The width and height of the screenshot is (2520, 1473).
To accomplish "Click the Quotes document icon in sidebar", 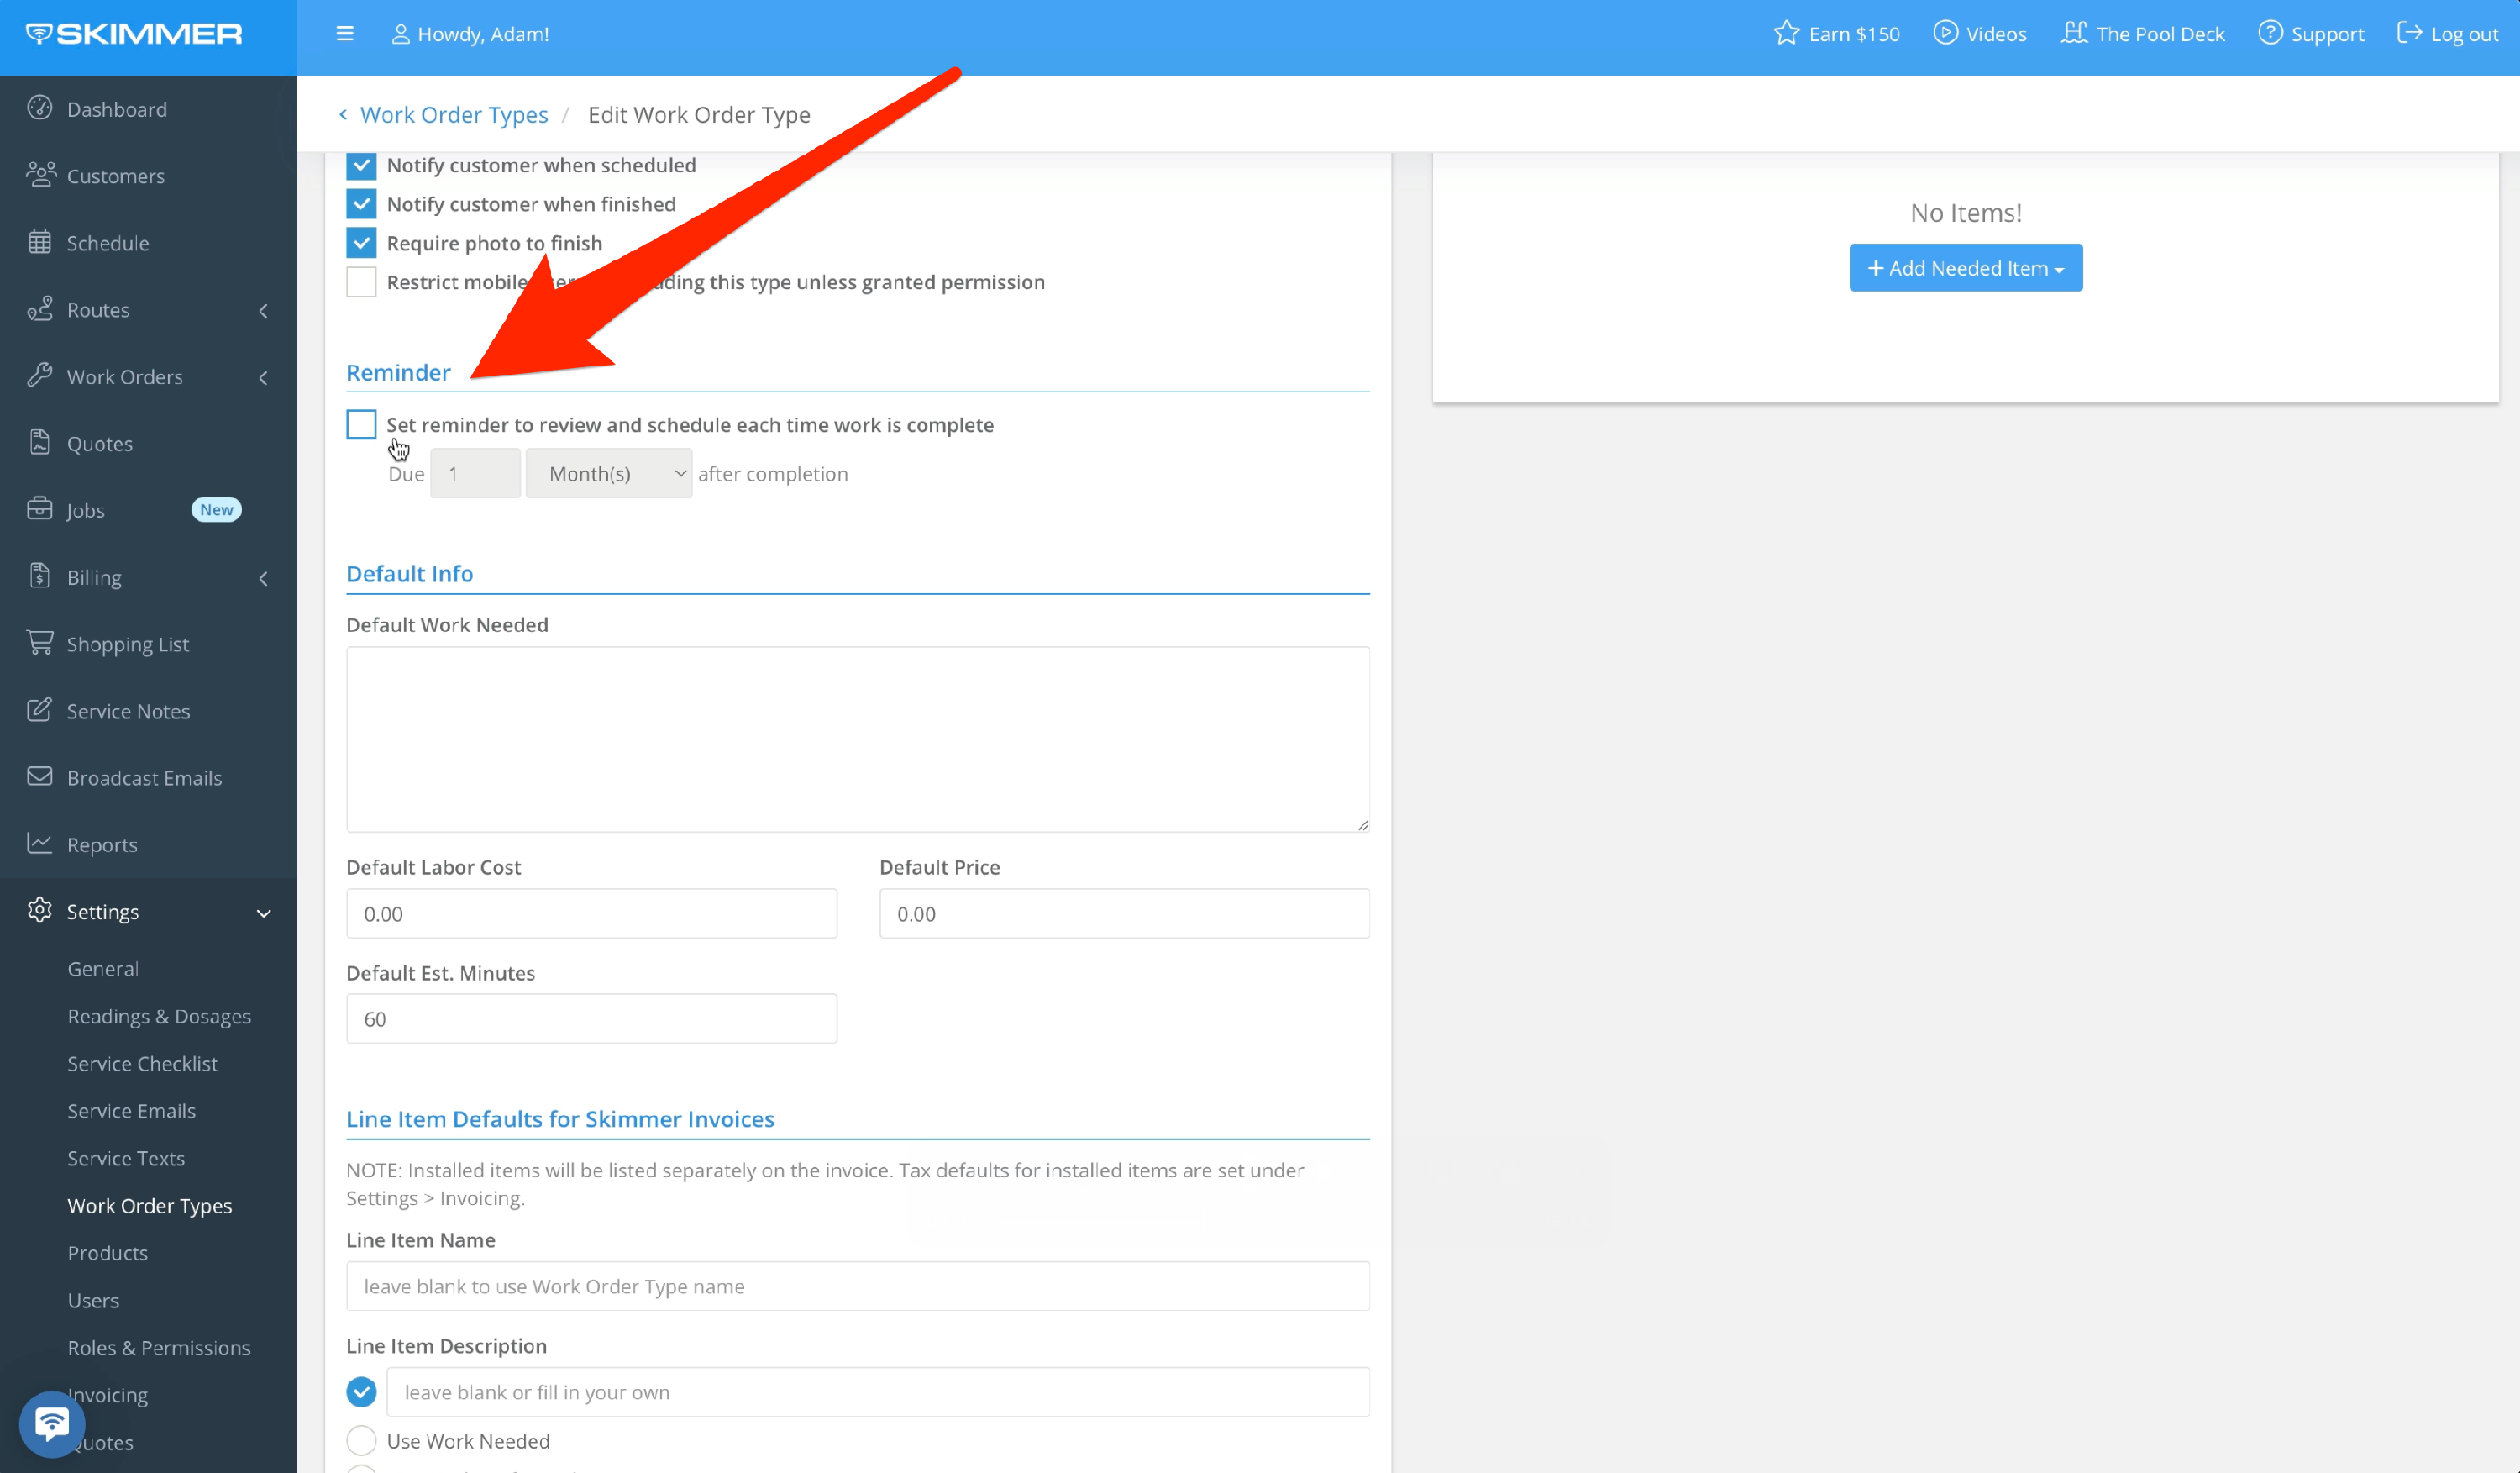I will click(40, 442).
